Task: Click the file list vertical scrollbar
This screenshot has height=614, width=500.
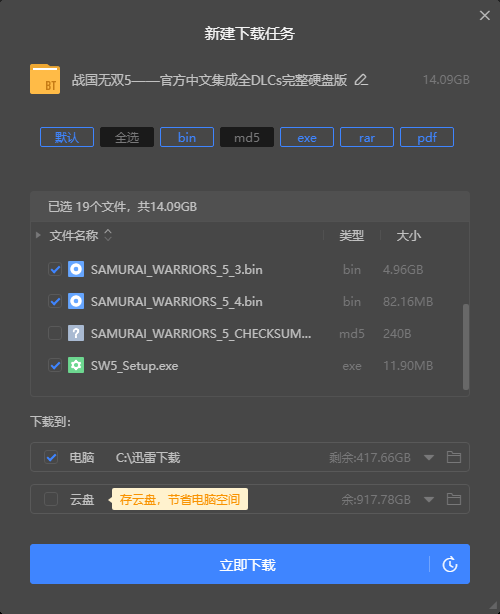Action: click(466, 347)
